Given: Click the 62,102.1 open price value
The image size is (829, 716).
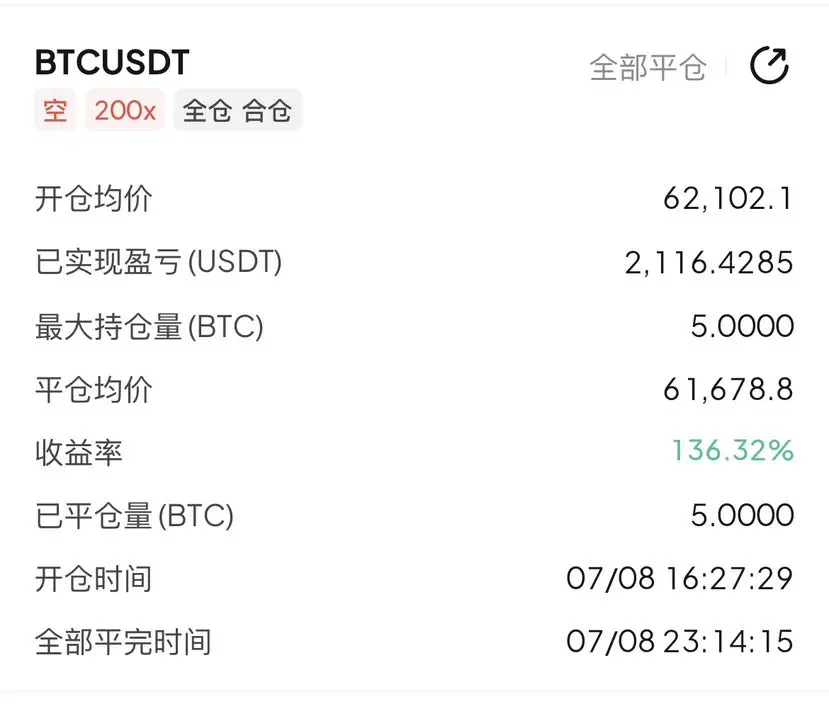Looking at the screenshot, I should (727, 199).
